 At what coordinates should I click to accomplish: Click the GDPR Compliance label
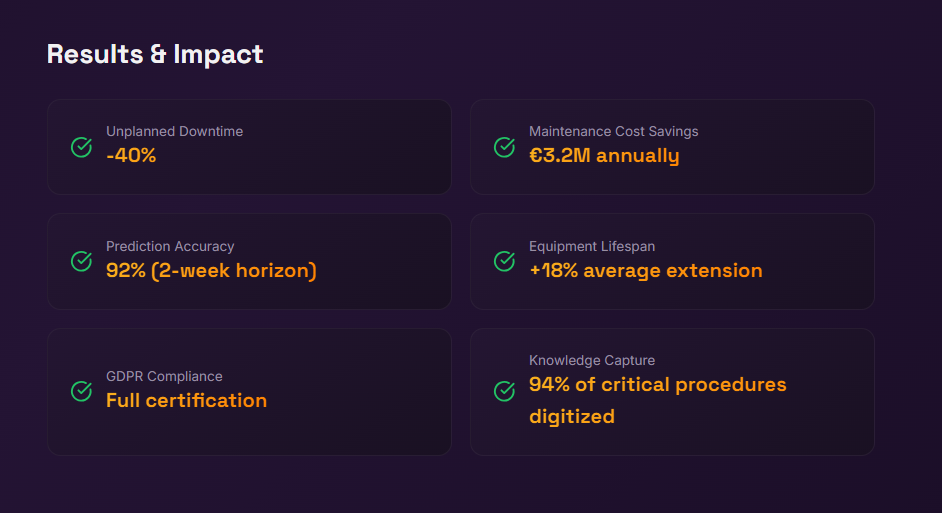click(x=164, y=376)
